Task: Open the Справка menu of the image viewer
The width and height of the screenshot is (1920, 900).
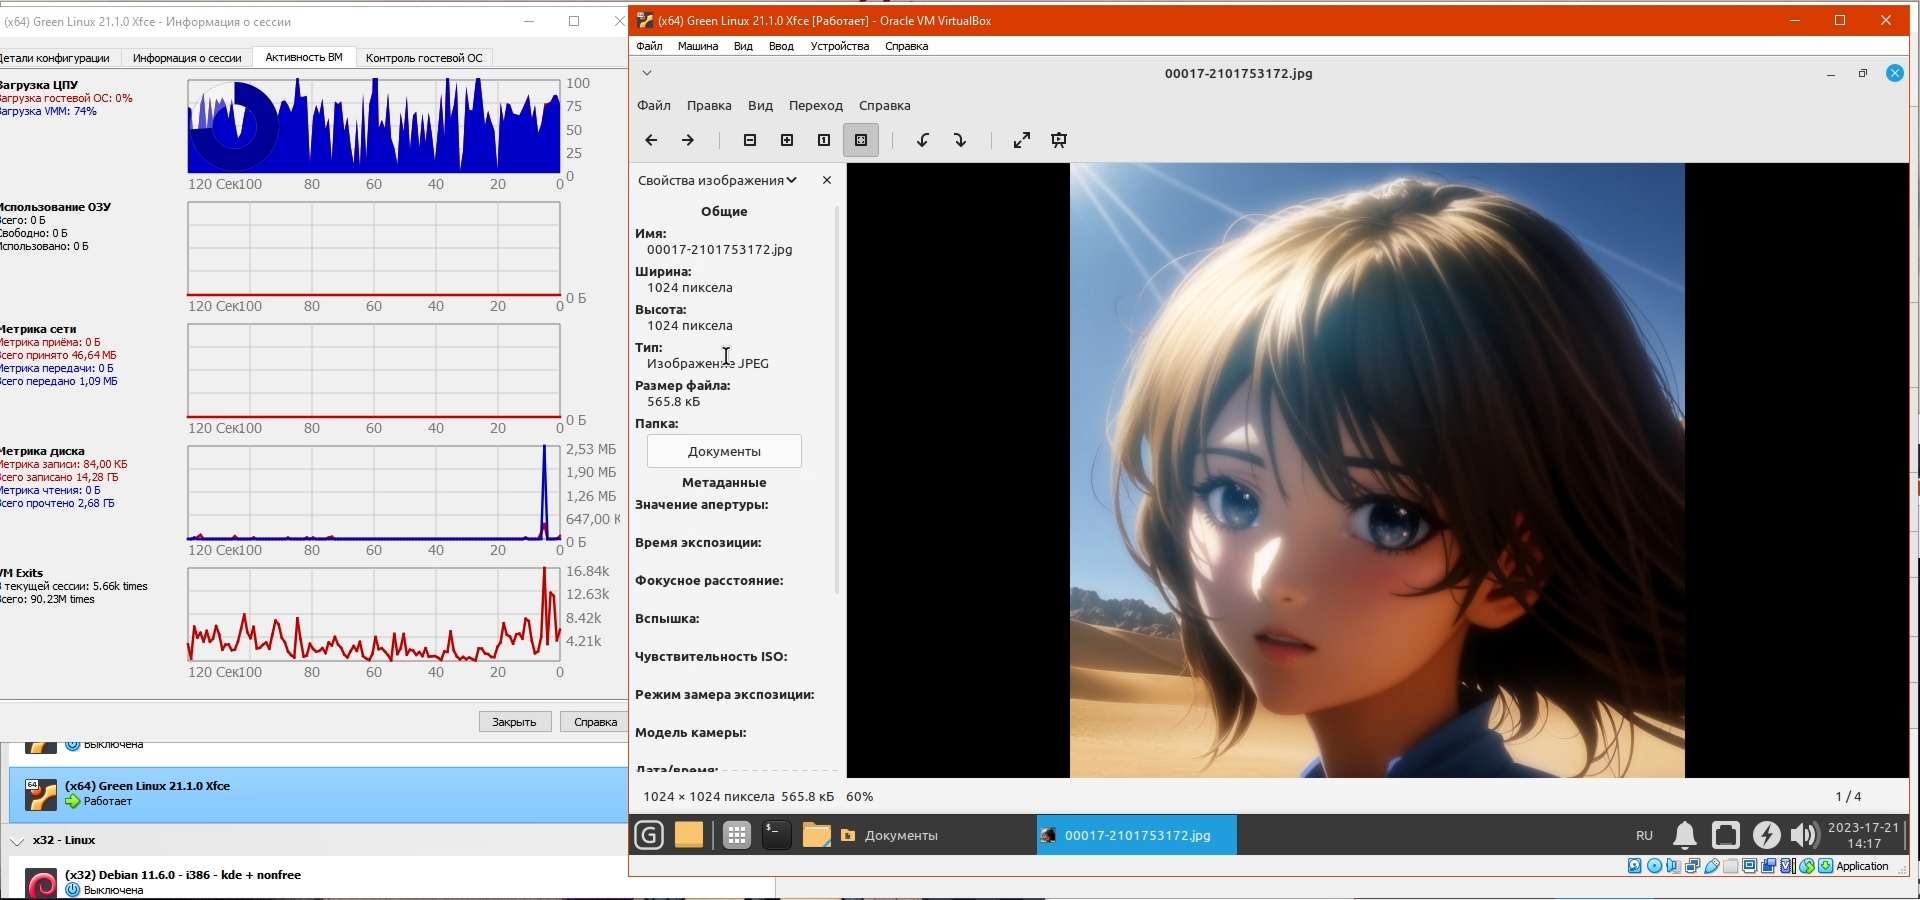Action: tap(885, 105)
